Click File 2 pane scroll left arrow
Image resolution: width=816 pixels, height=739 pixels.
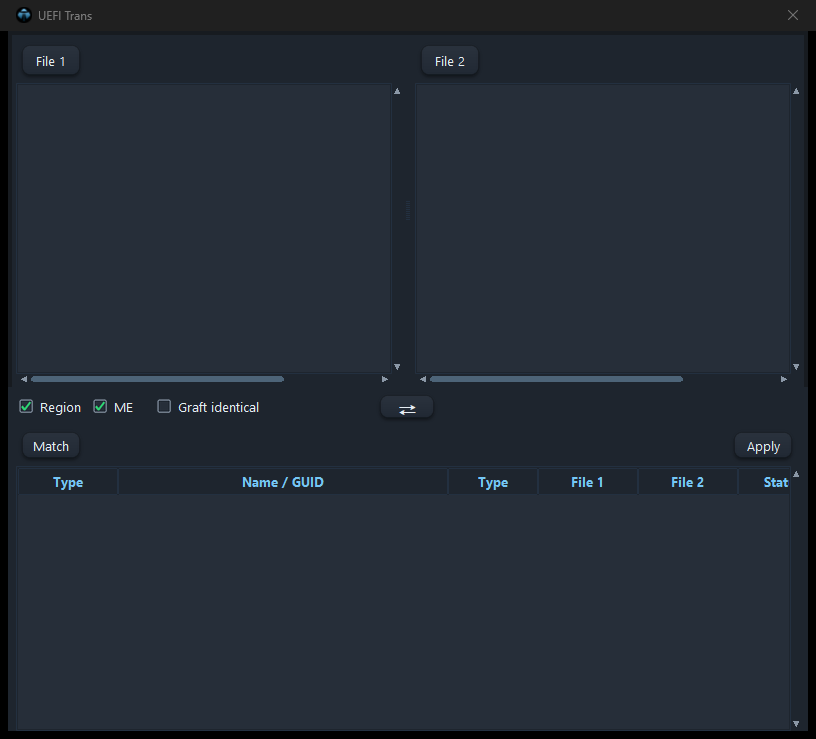423,379
